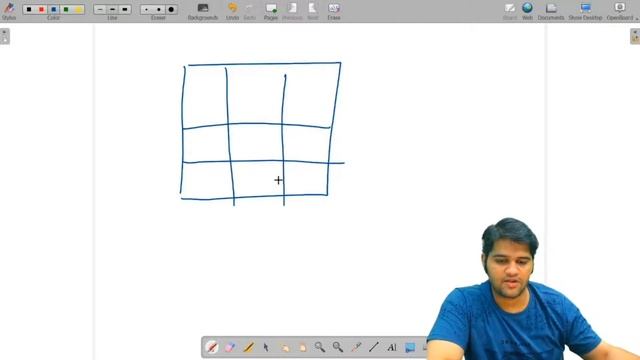Open the Stylus toolbar button

pyautogui.click(x=9, y=11)
